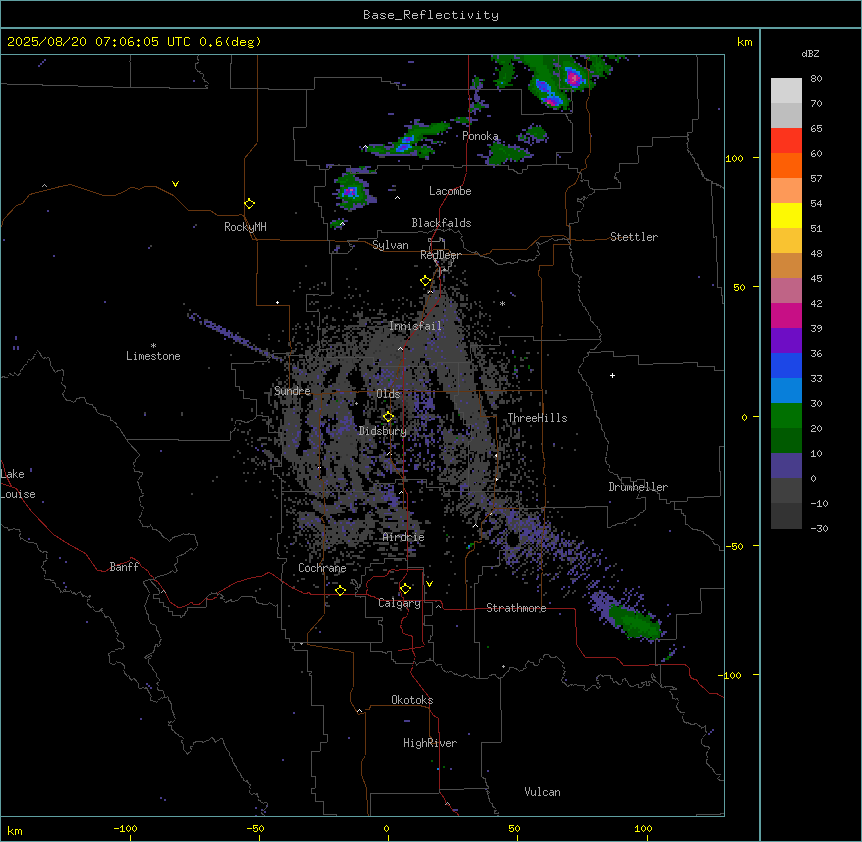Image resolution: width=862 pixels, height=842 pixels.
Task: Select the Olds label
Action: [x=388, y=394]
